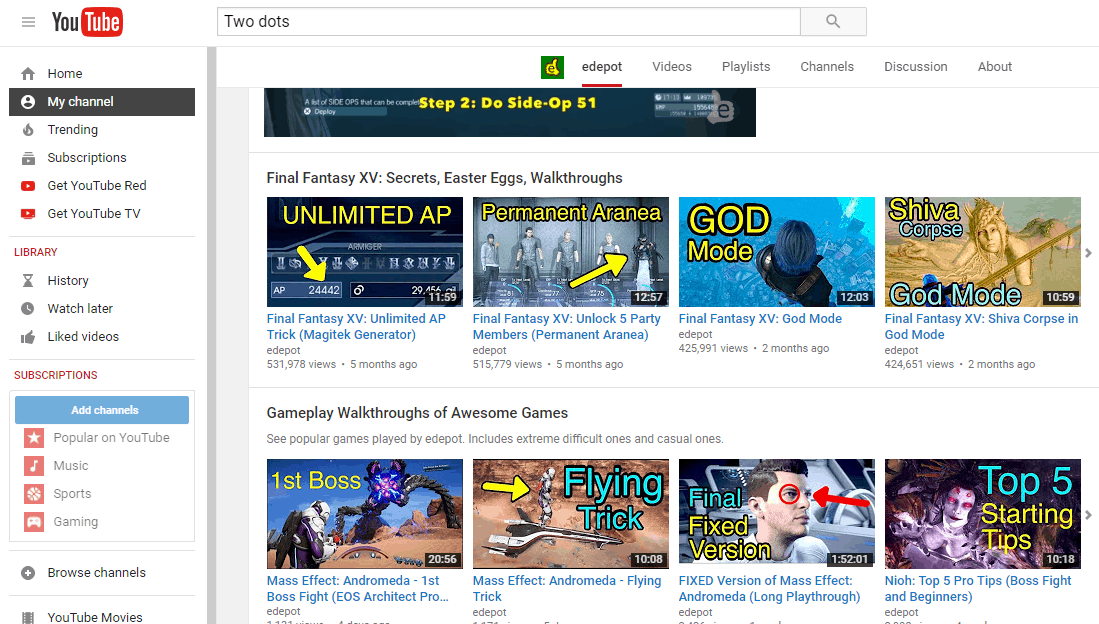Click the YouTube Movies film icon
Screen dimensions: 1099x624
pos(28,618)
